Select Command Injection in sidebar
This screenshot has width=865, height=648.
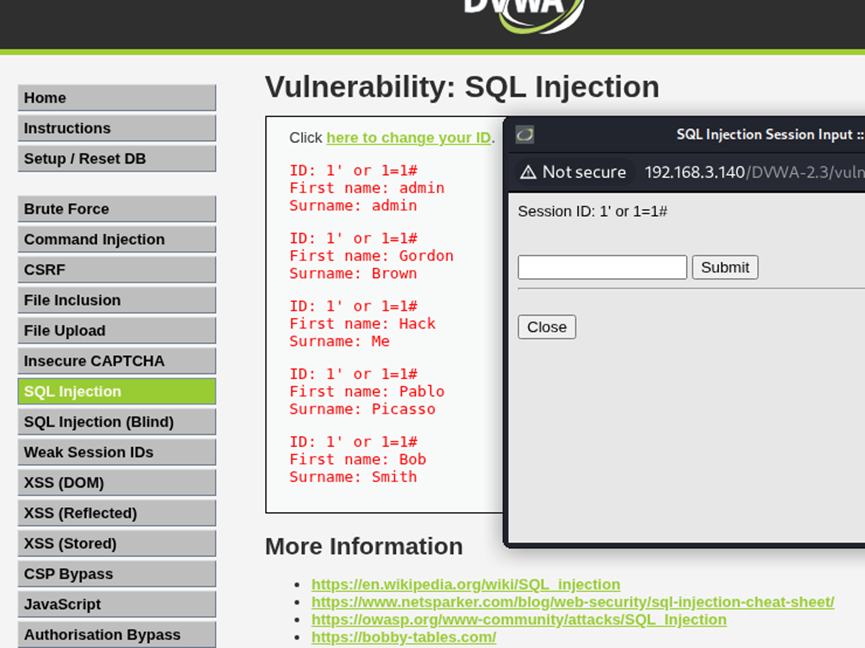click(x=117, y=239)
